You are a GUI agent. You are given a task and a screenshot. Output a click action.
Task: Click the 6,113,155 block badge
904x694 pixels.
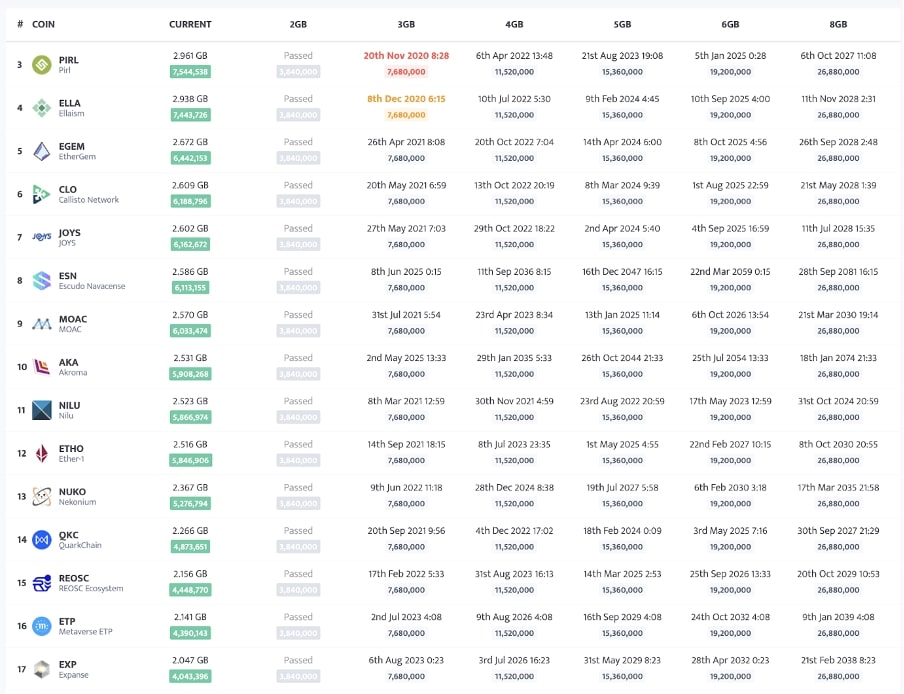(190, 288)
